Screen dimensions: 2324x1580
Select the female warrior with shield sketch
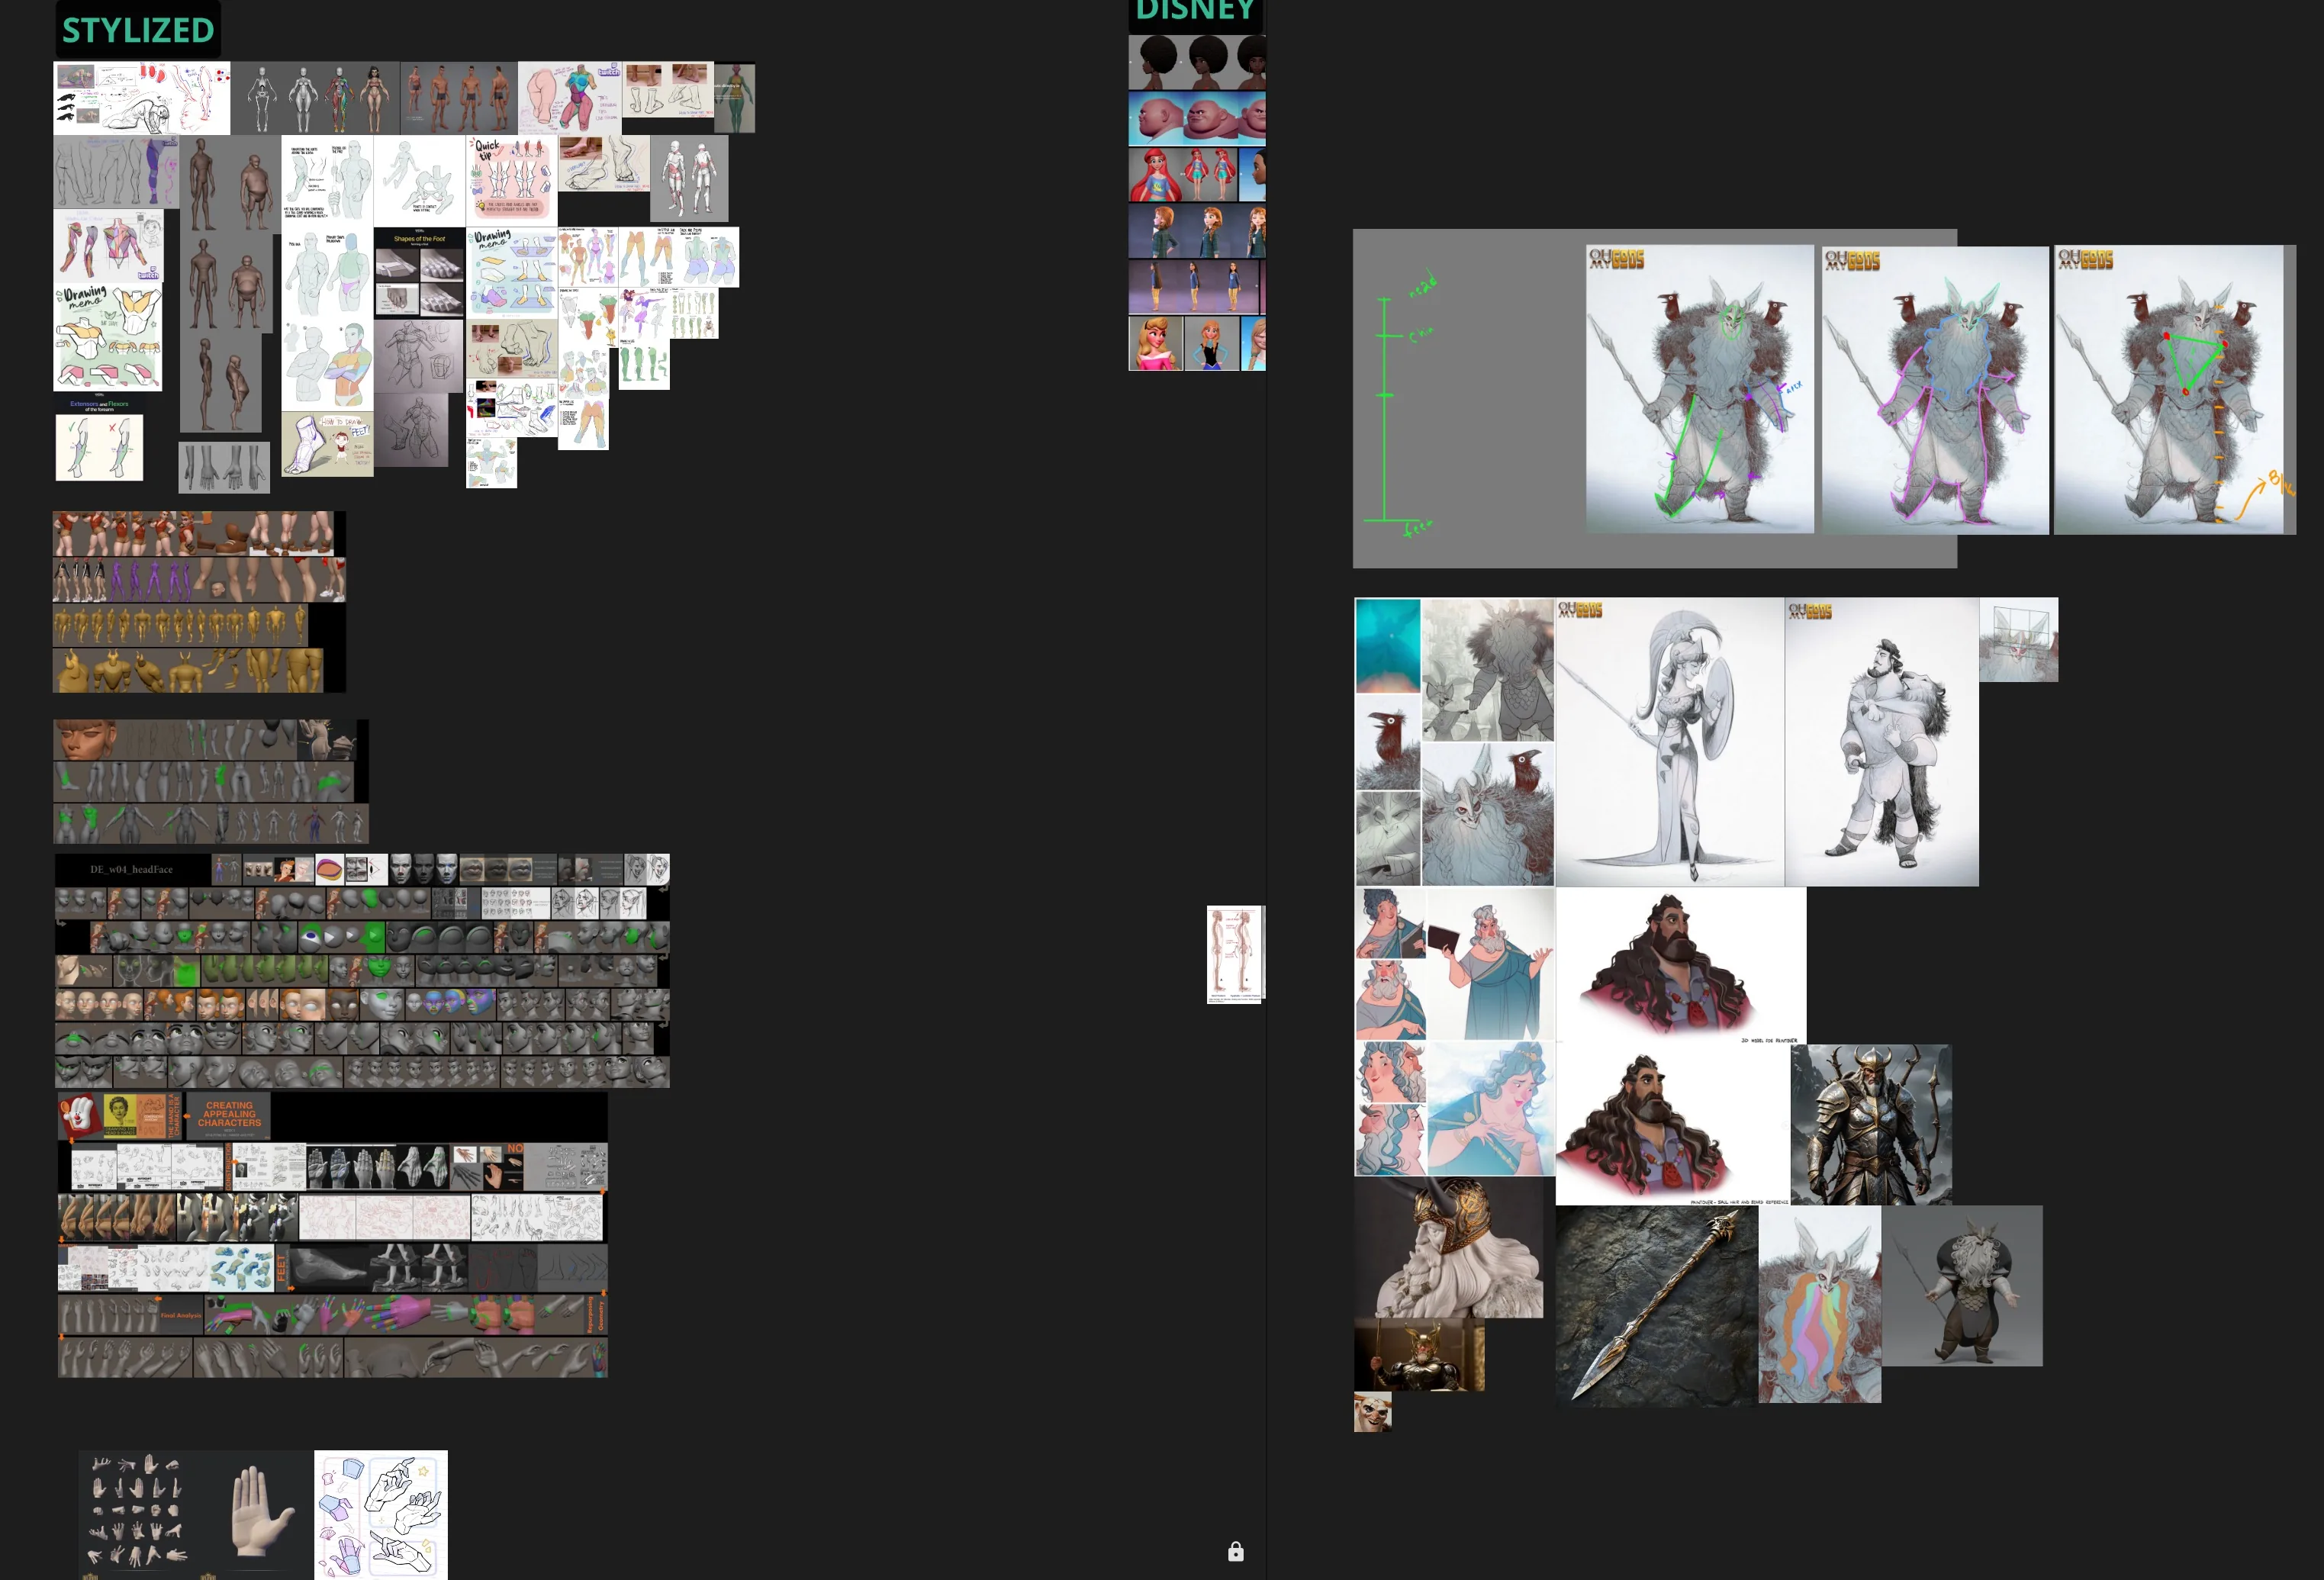pyautogui.click(x=1669, y=742)
